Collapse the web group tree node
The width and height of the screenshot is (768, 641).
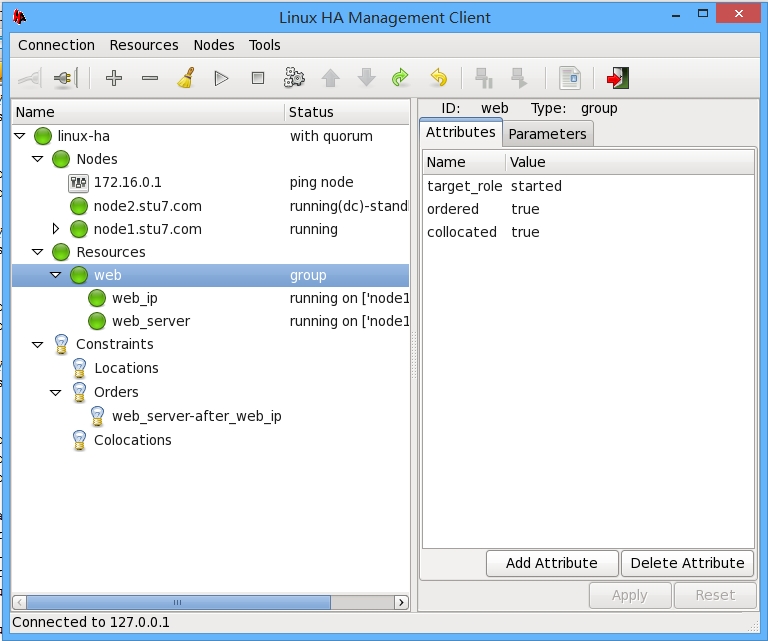coord(56,275)
